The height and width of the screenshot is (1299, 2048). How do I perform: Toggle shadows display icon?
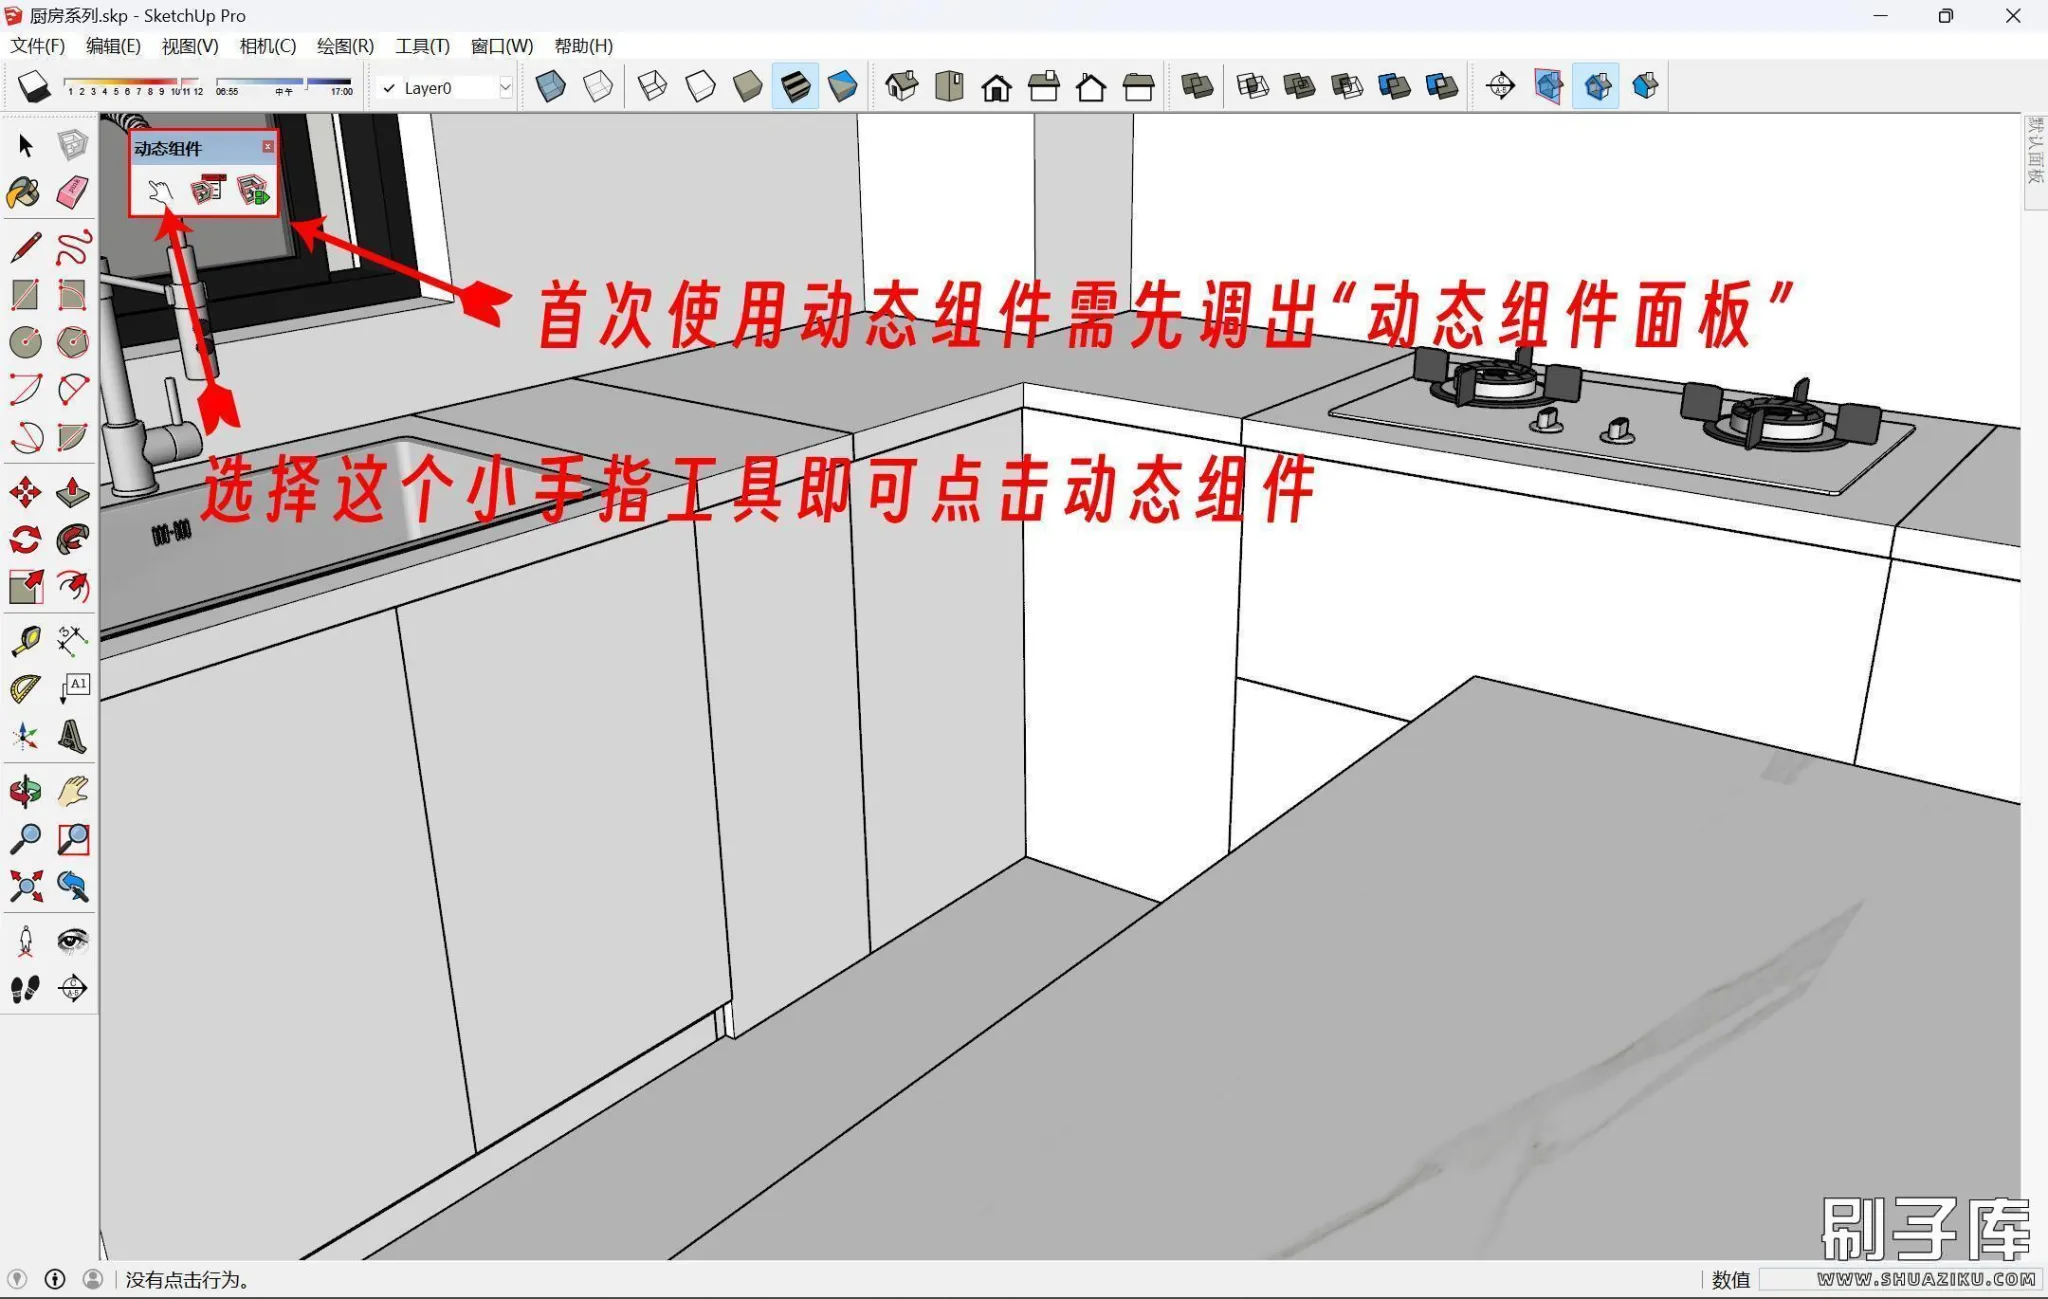click(x=34, y=87)
